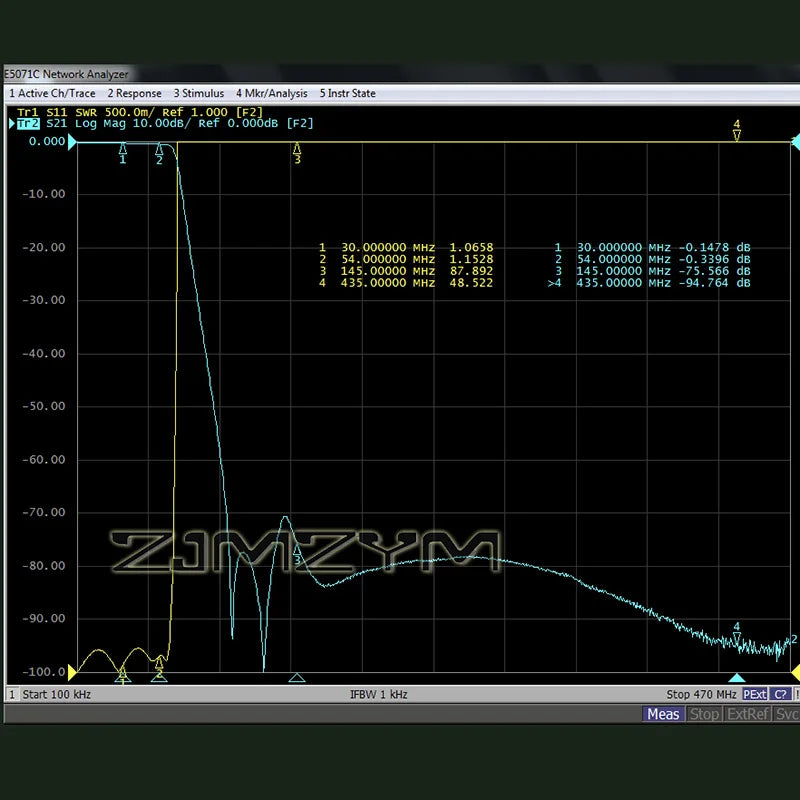Click the C? correction indicator
Viewport: 800px width, 800px height.
[781, 694]
